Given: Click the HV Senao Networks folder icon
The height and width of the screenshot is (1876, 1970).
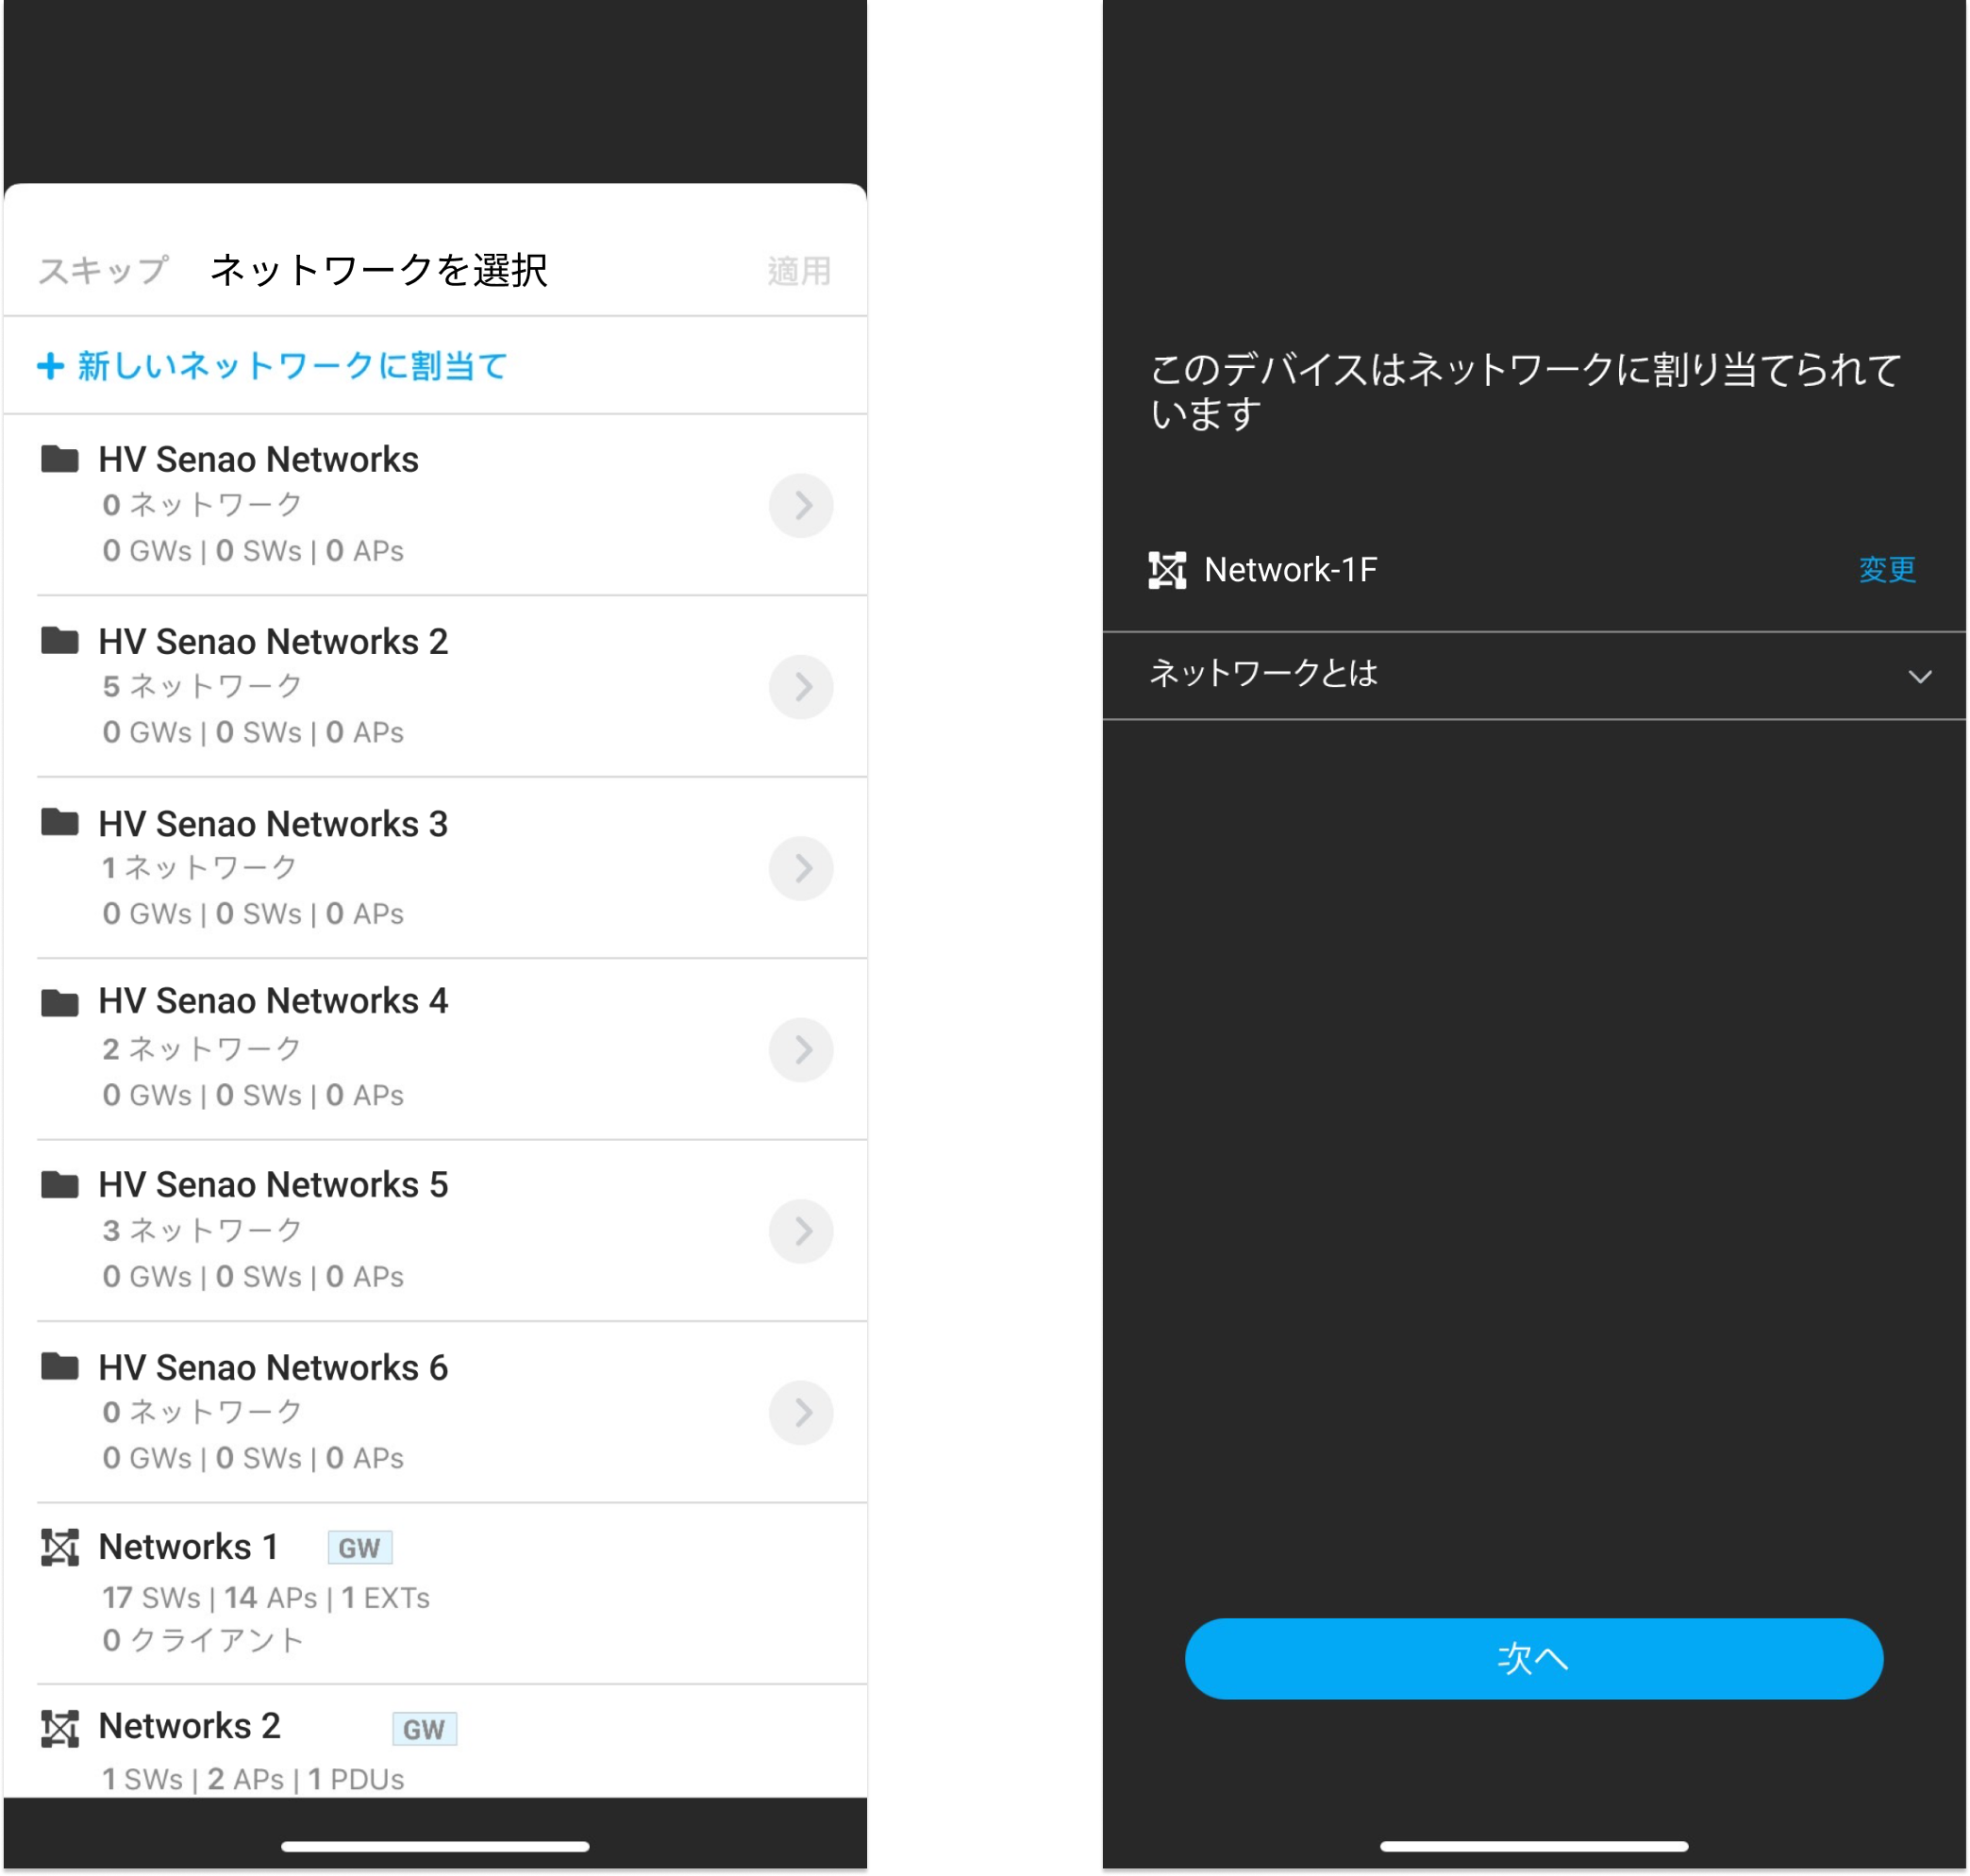Looking at the screenshot, I should [x=60, y=459].
